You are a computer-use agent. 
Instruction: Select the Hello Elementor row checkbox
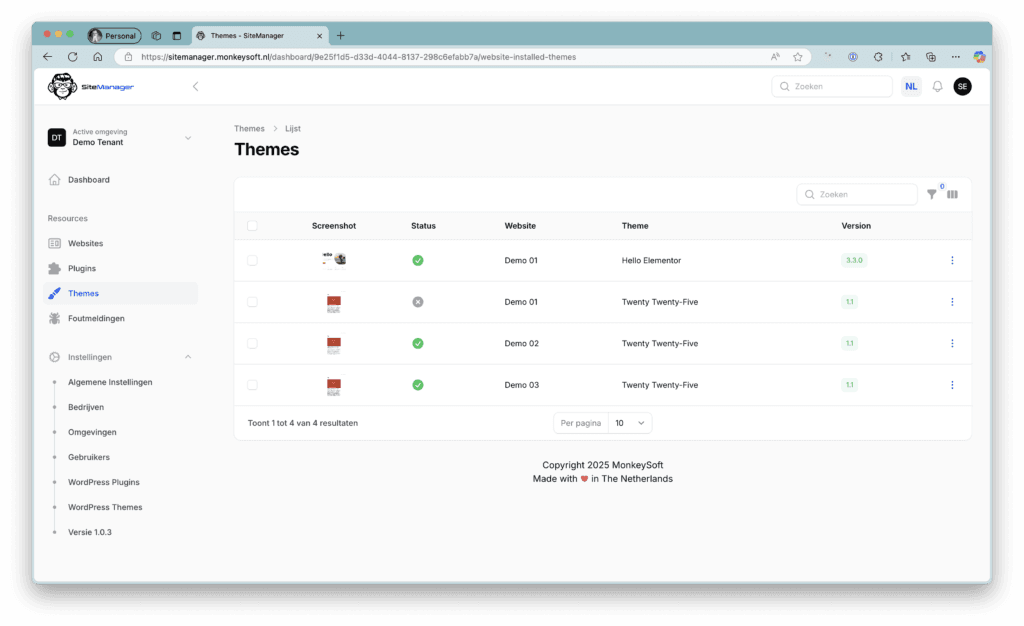(252, 261)
